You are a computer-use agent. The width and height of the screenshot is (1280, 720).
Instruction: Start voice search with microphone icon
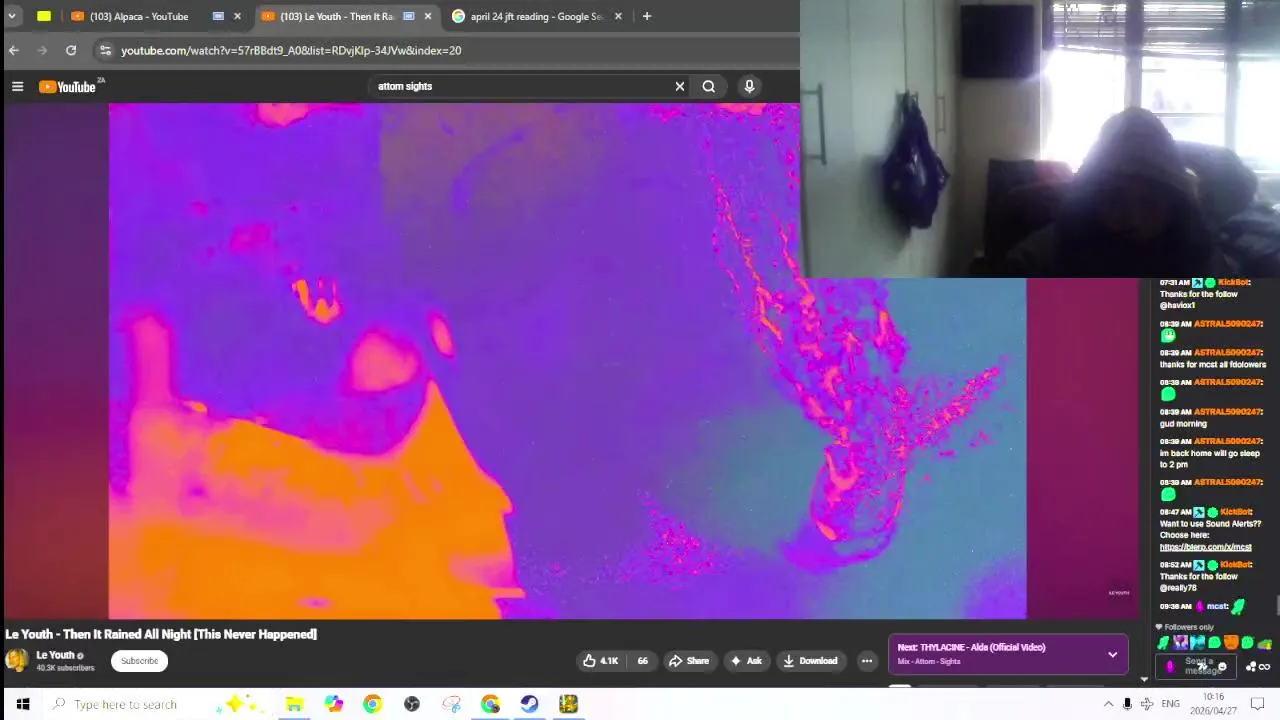[x=749, y=86]
